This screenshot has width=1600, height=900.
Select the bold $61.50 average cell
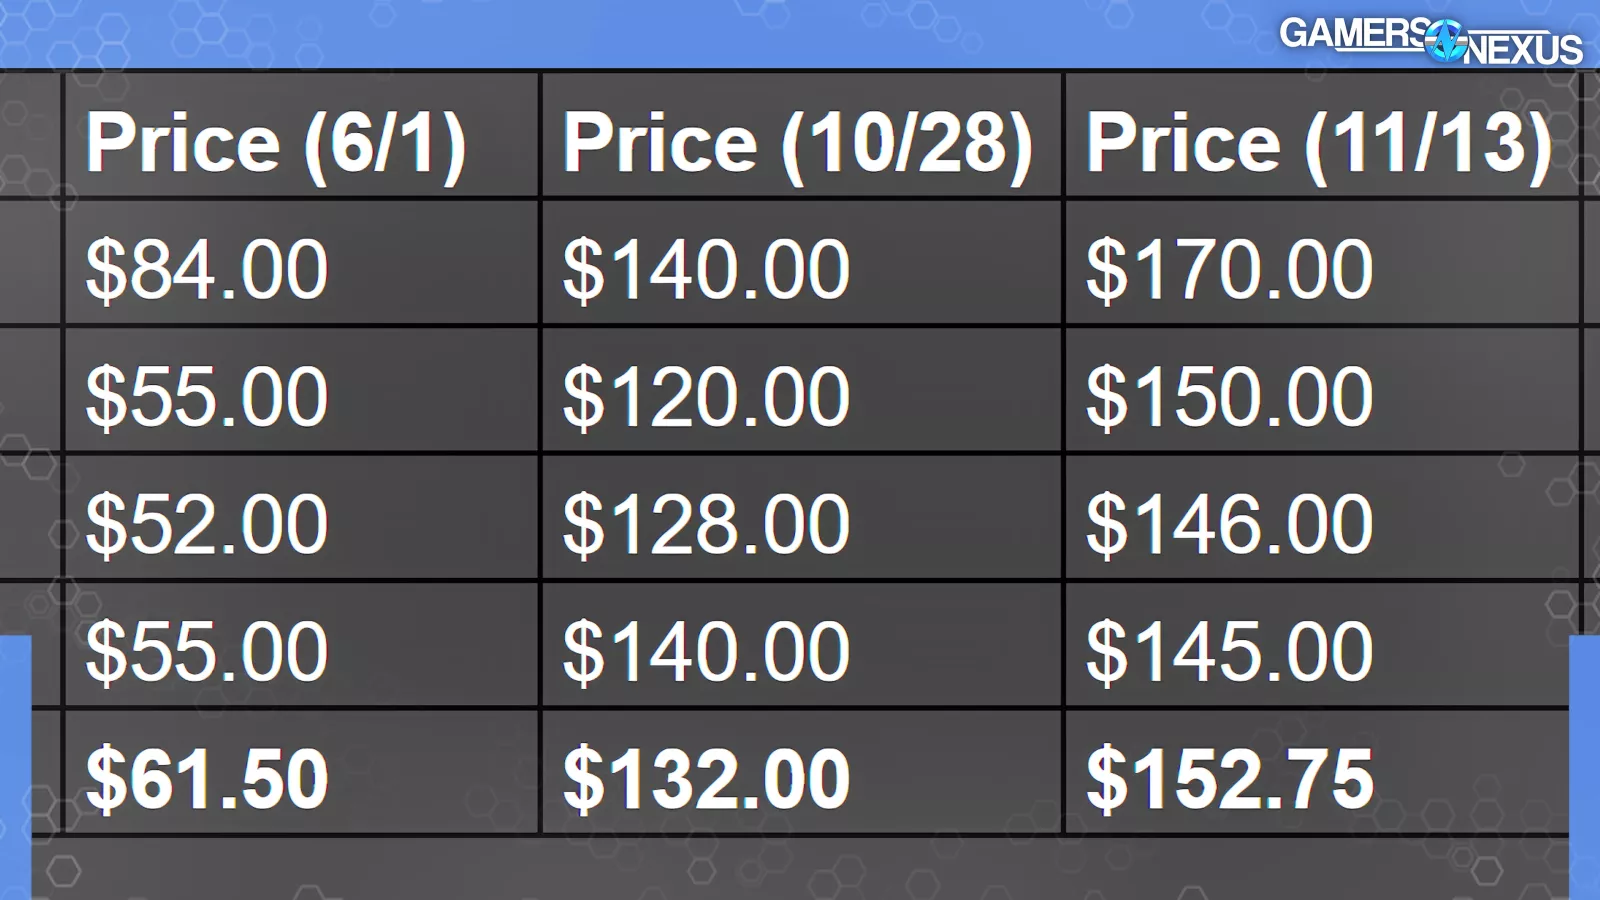(207, 778)
